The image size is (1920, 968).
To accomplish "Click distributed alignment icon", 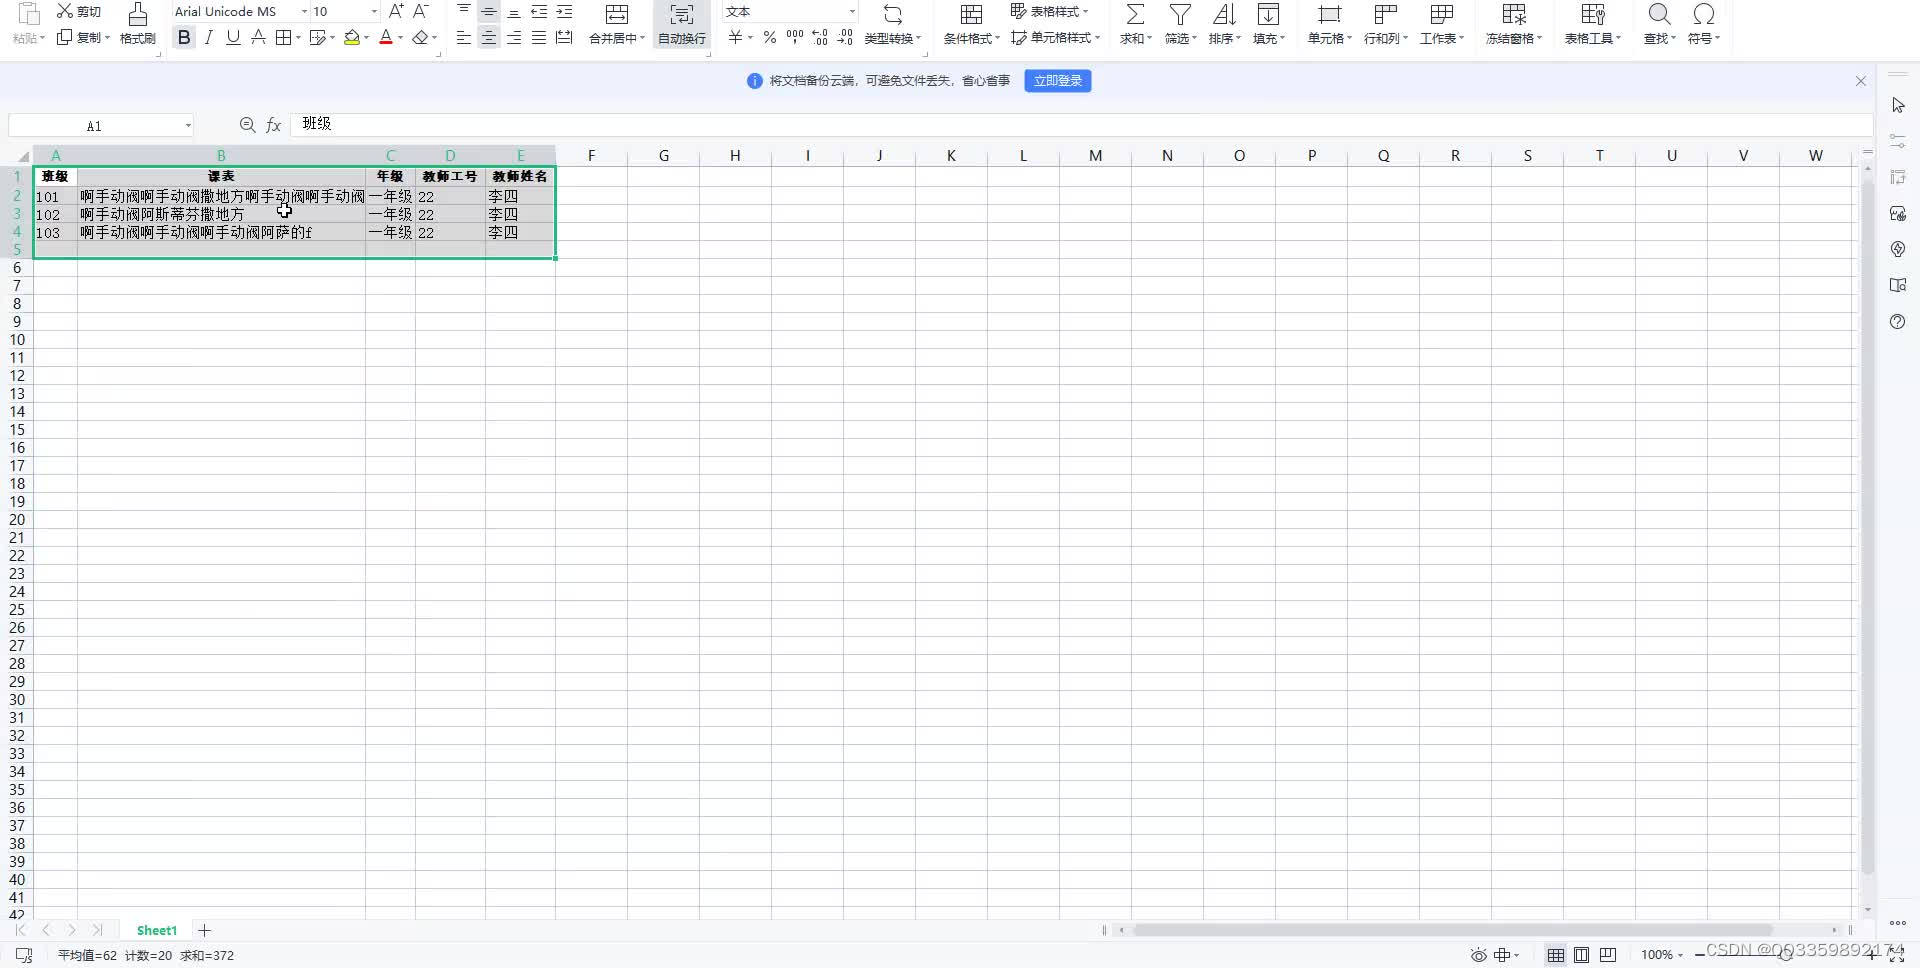I will tap(564, 38).
